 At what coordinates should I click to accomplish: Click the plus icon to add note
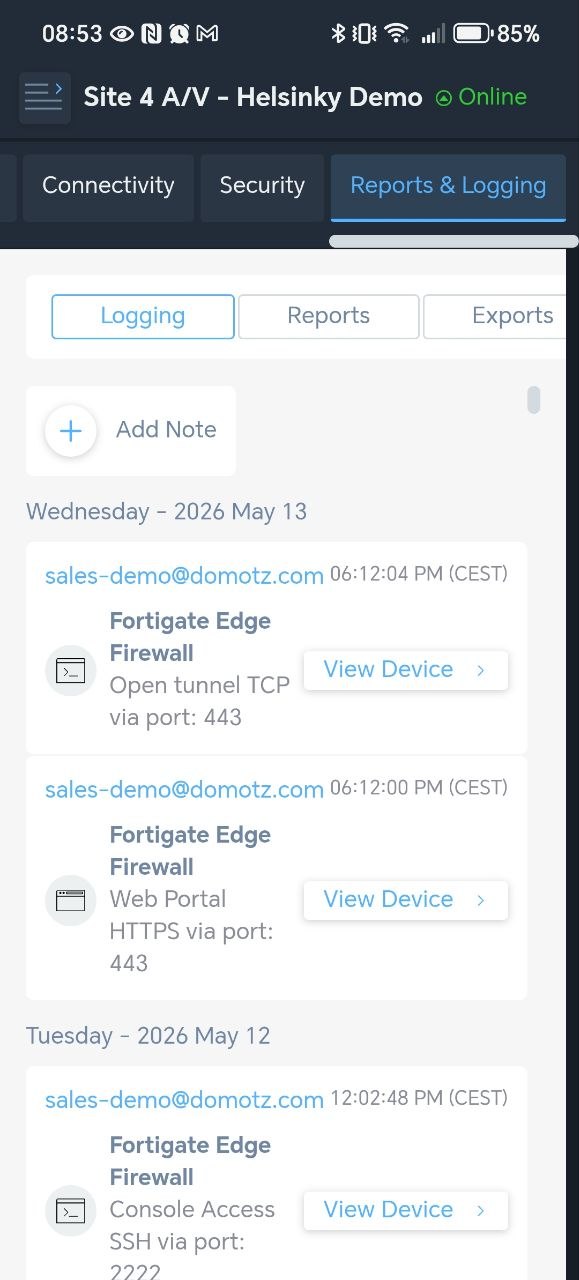point(71,431)
